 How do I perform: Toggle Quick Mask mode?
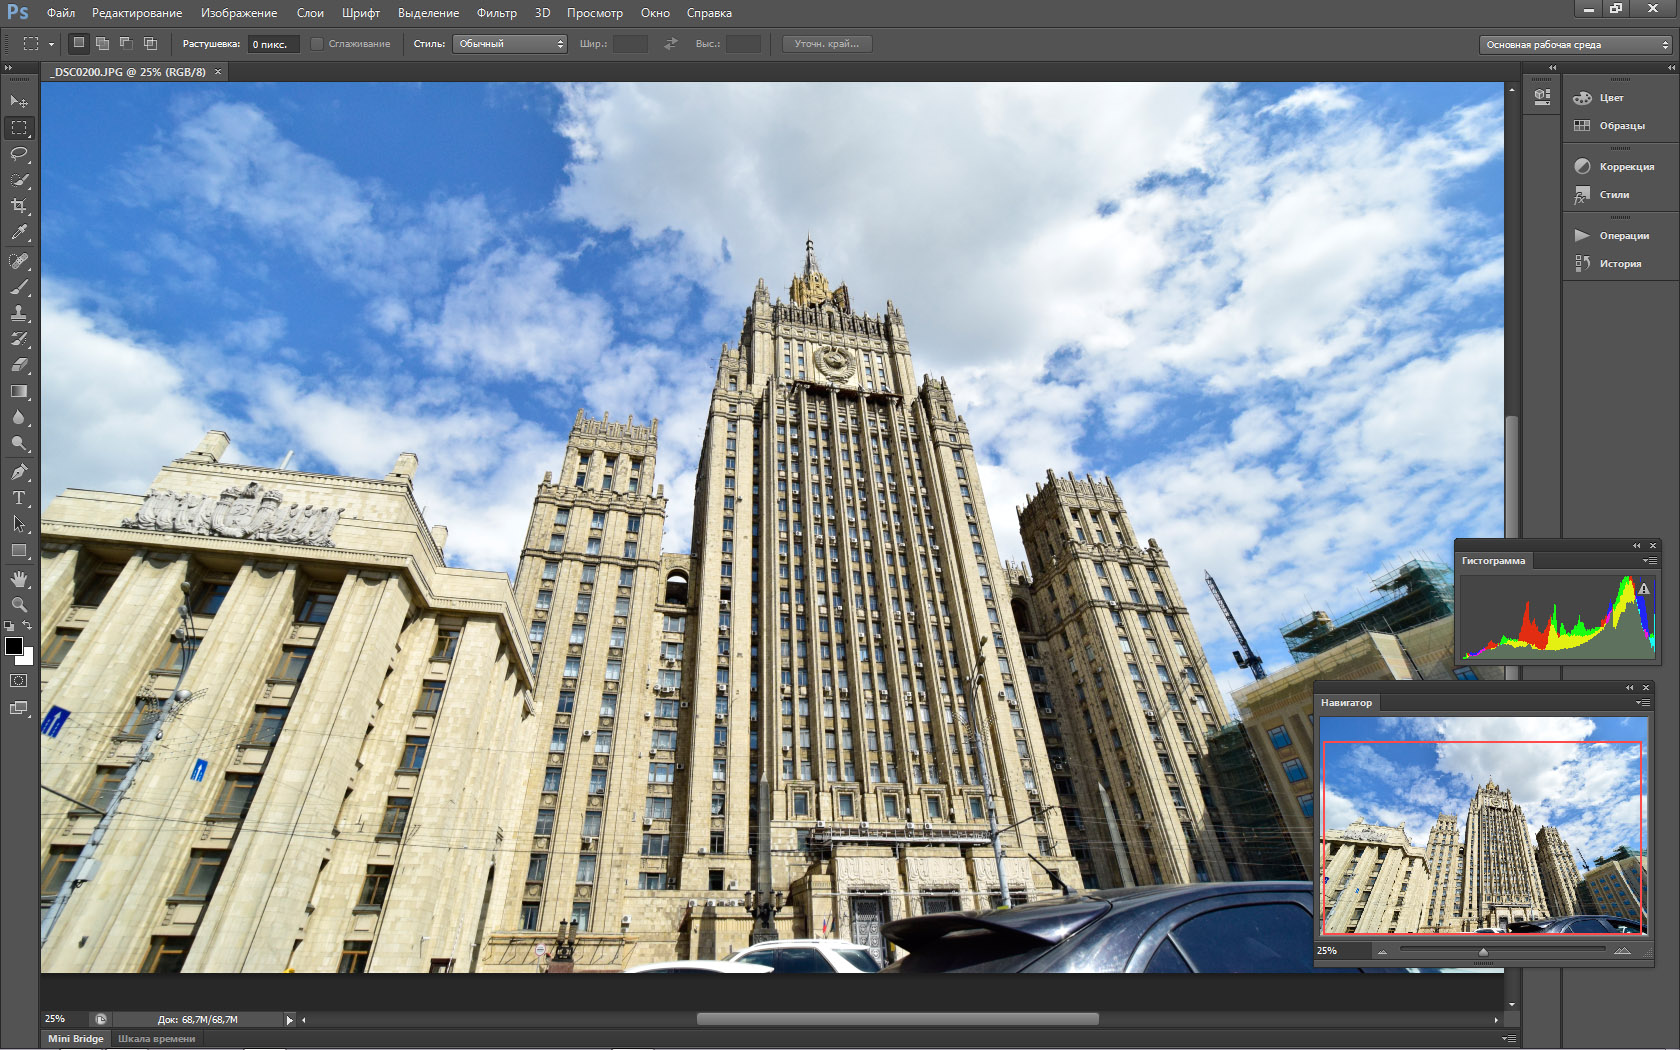pyautogui.click(x=19, y=680)
